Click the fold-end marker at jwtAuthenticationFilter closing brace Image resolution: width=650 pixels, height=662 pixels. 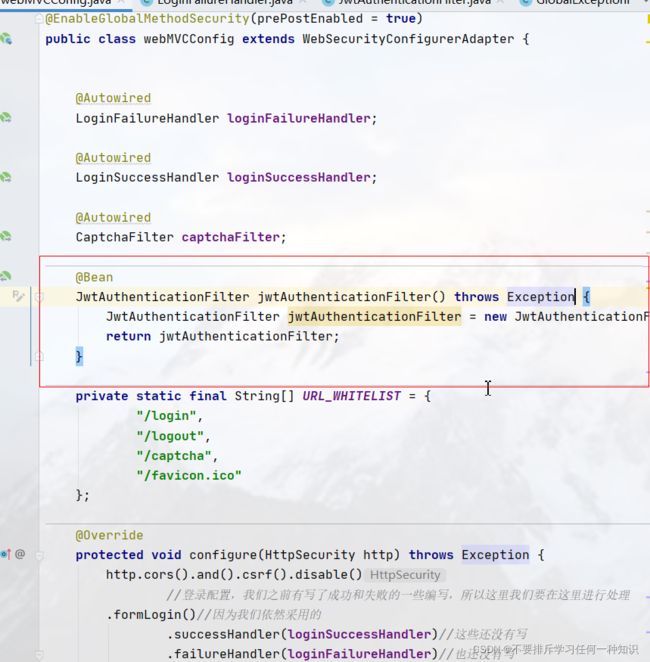point(38,357)
